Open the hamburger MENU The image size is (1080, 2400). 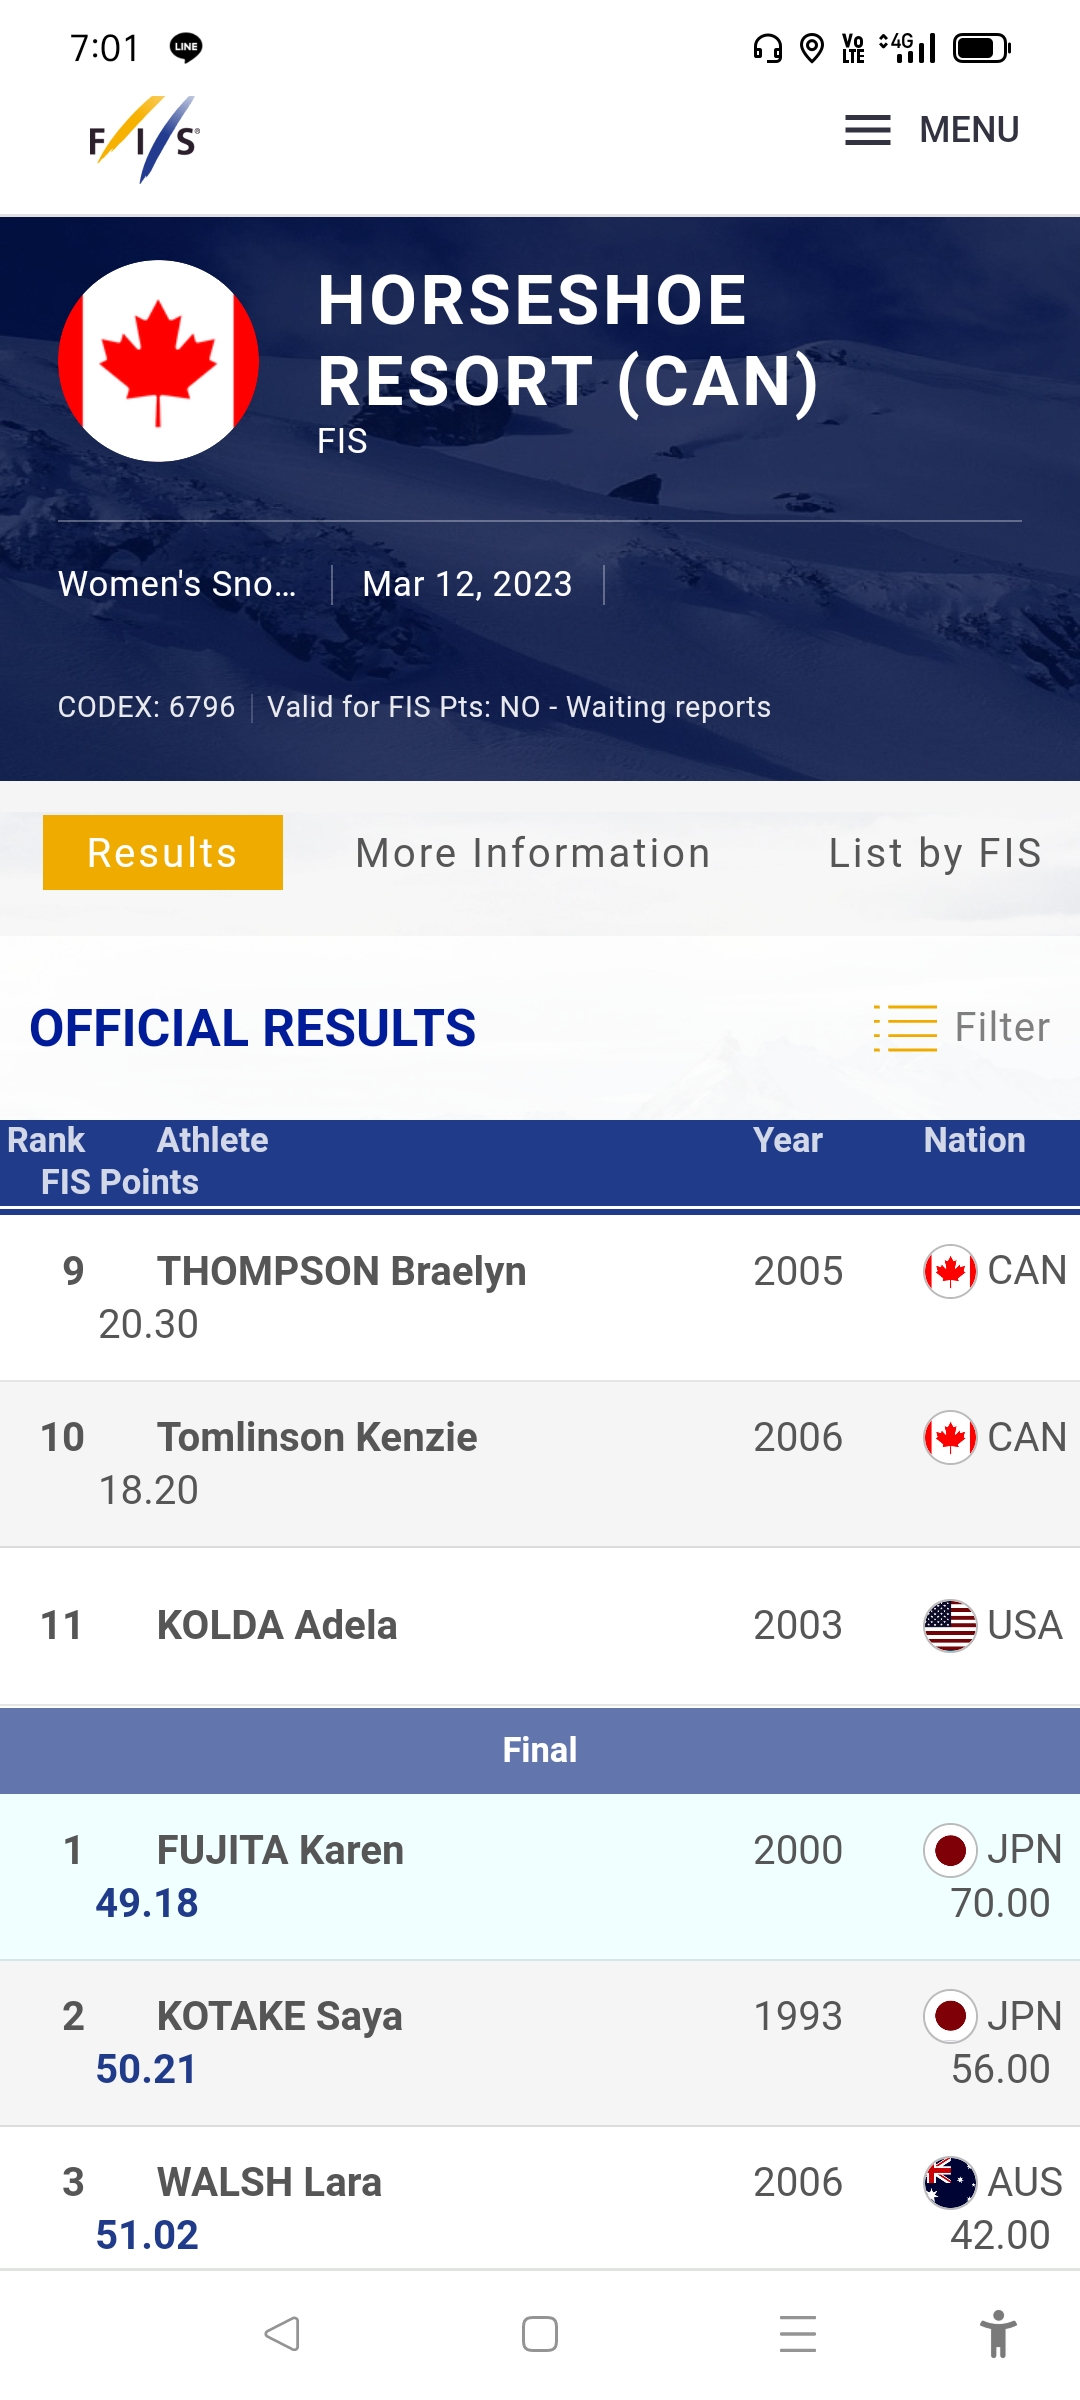click(931, 130)
